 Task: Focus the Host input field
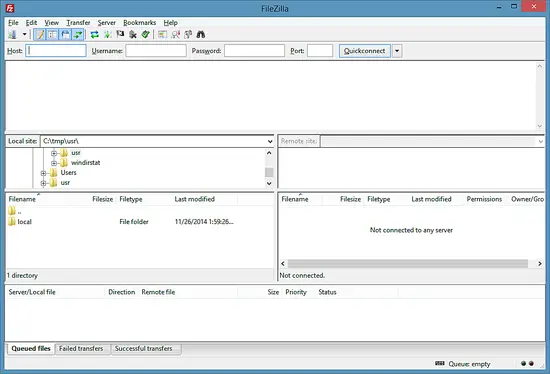tap(56, 51)
